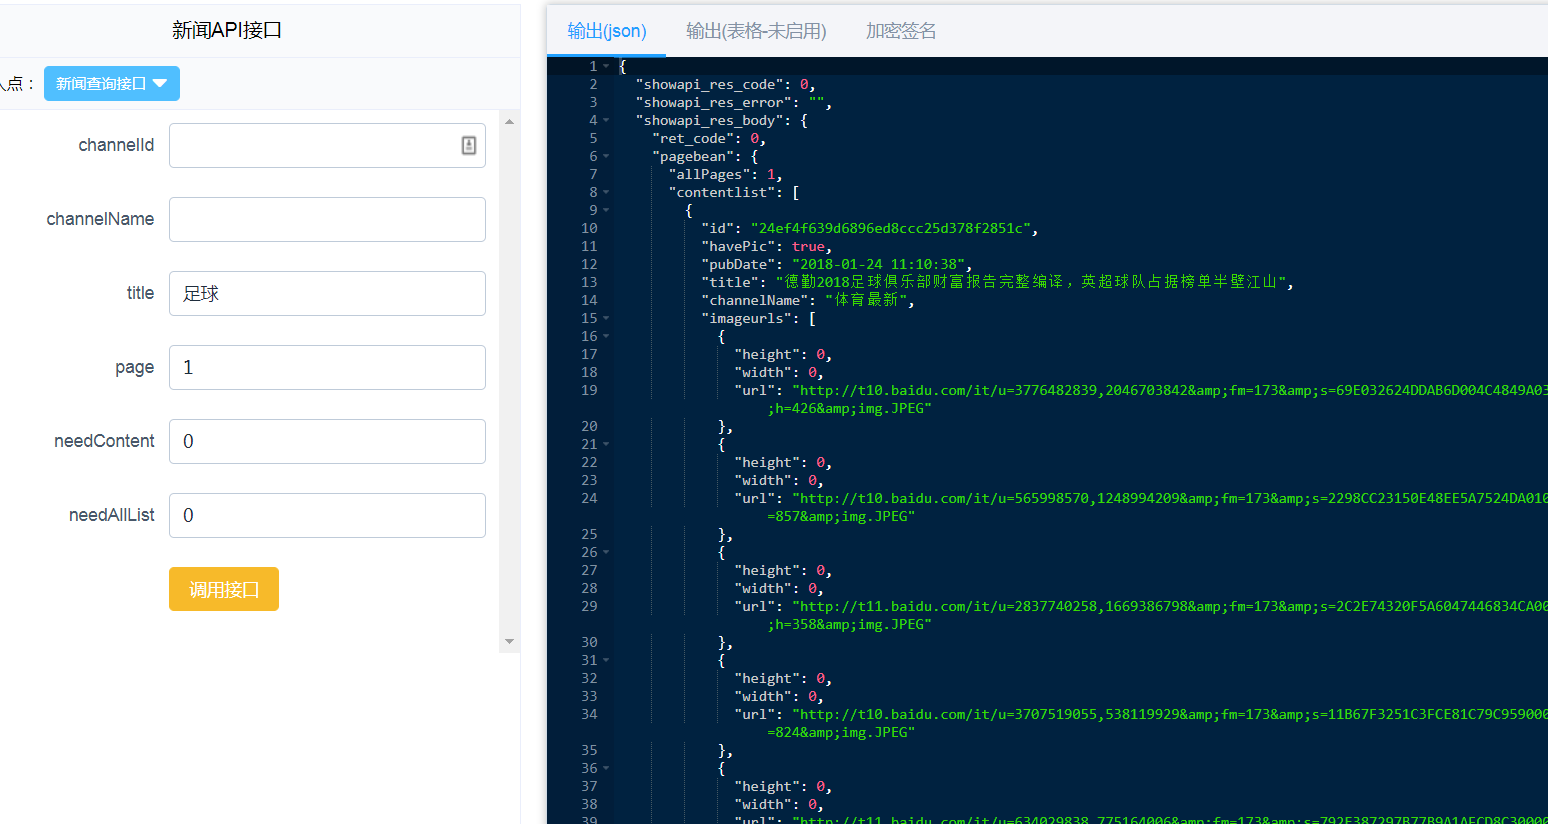Click the channelName input field
Screen dimensions: 1548x824
point(327,220)
